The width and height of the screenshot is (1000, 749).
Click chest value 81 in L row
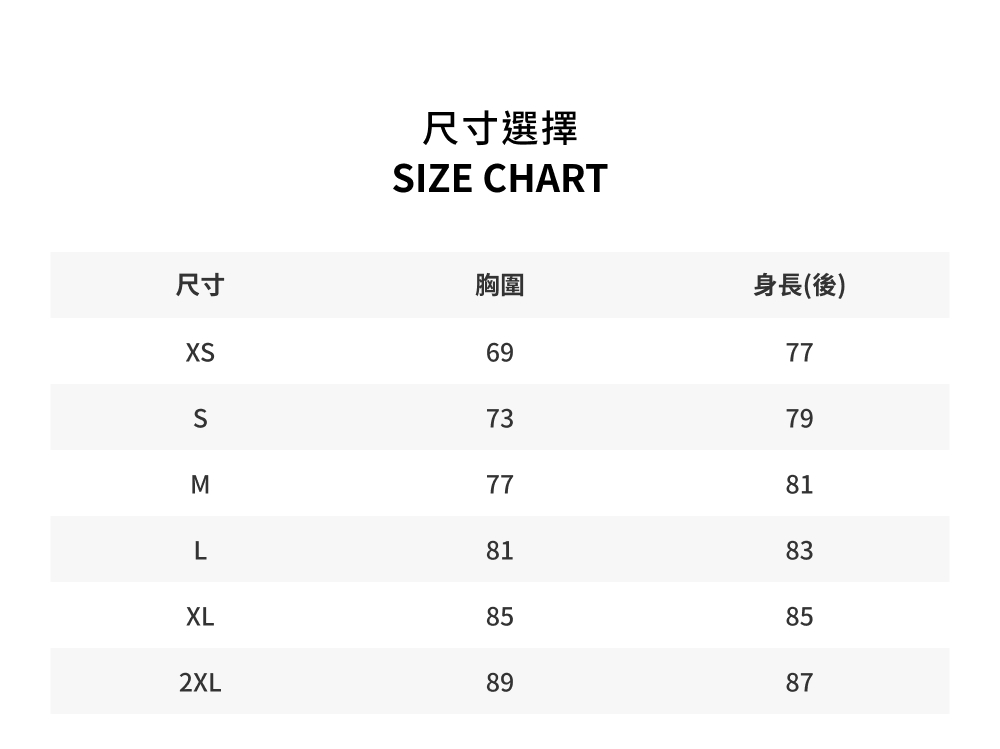(x=500, y=551)
